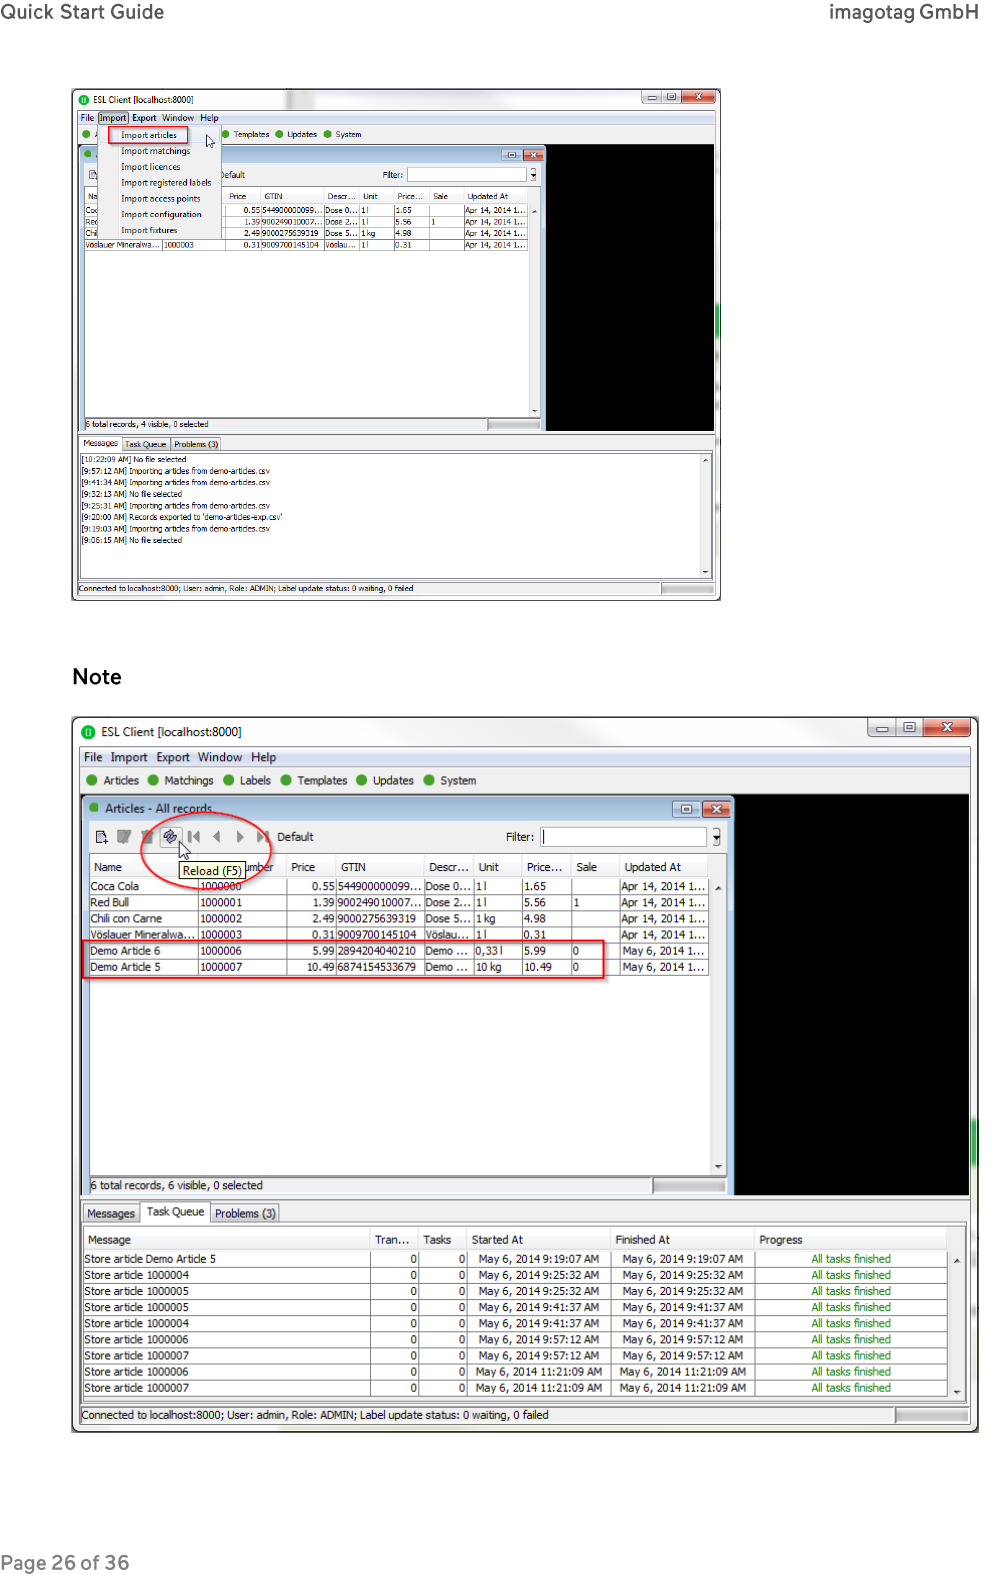Image resolution: width=994 pixels, height=1574 pixels.
Task: Go to next page of article records
Action: tap(240, 837)
